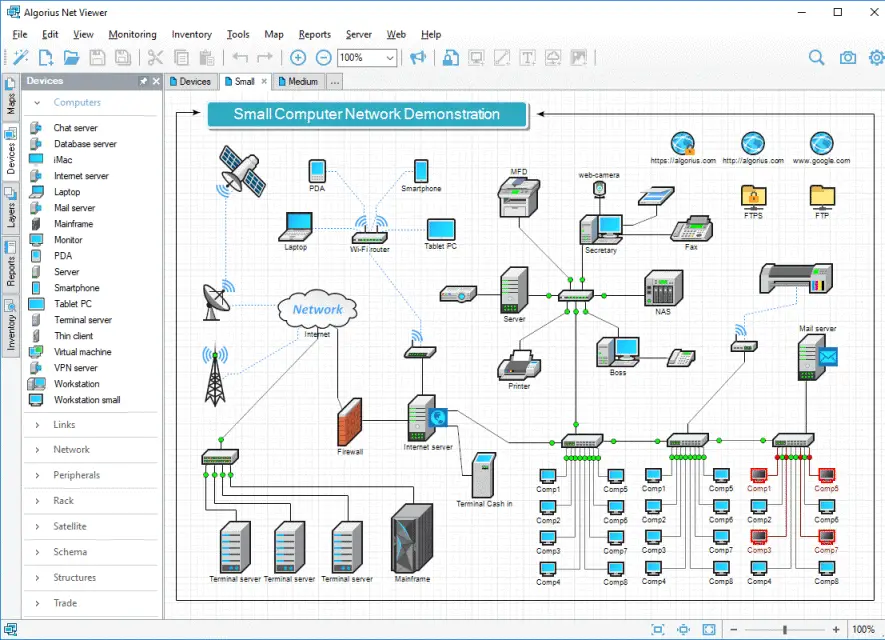This screenshot has width=885, height=640.
Task: Click the megaphone notification toolbar icon
Action: pos(418,57)
